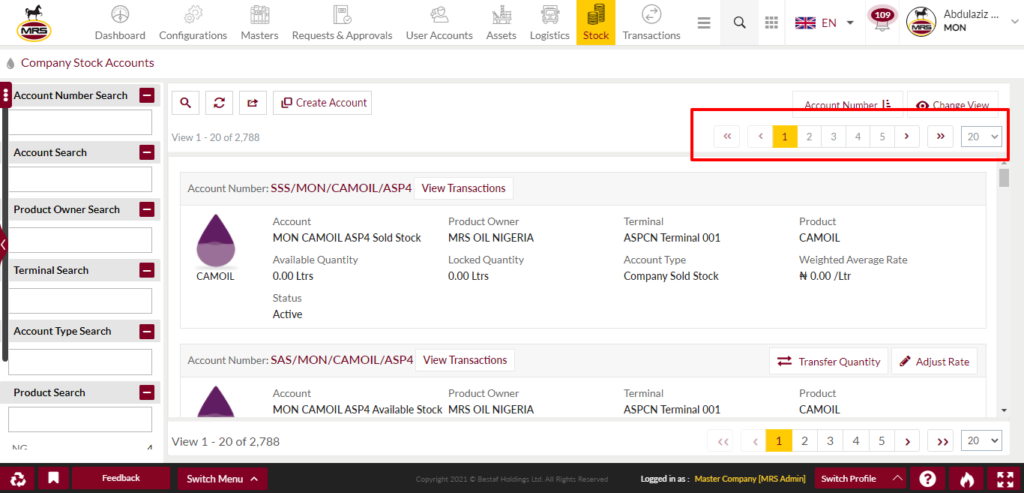Open top page size dropdown showing 20

(982, 136)
